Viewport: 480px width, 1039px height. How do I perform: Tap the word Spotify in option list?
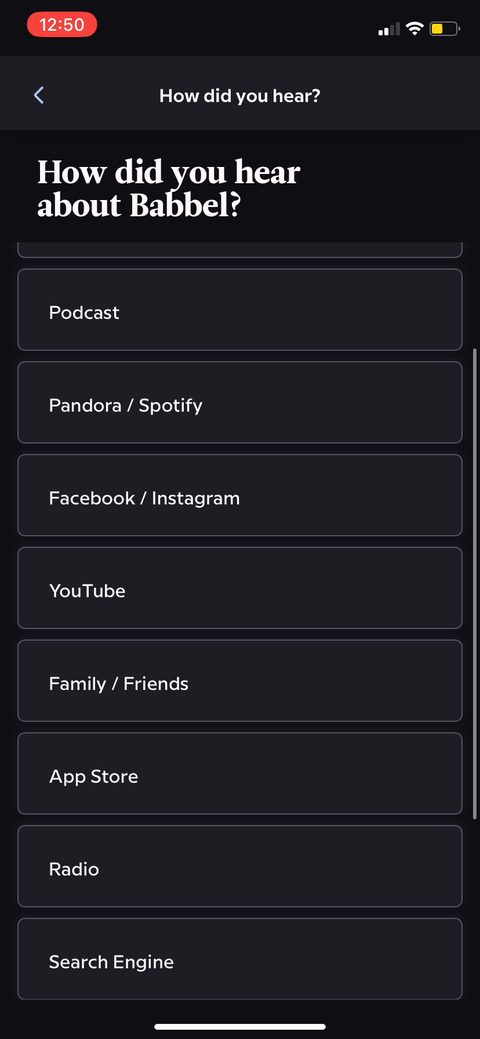170,406
